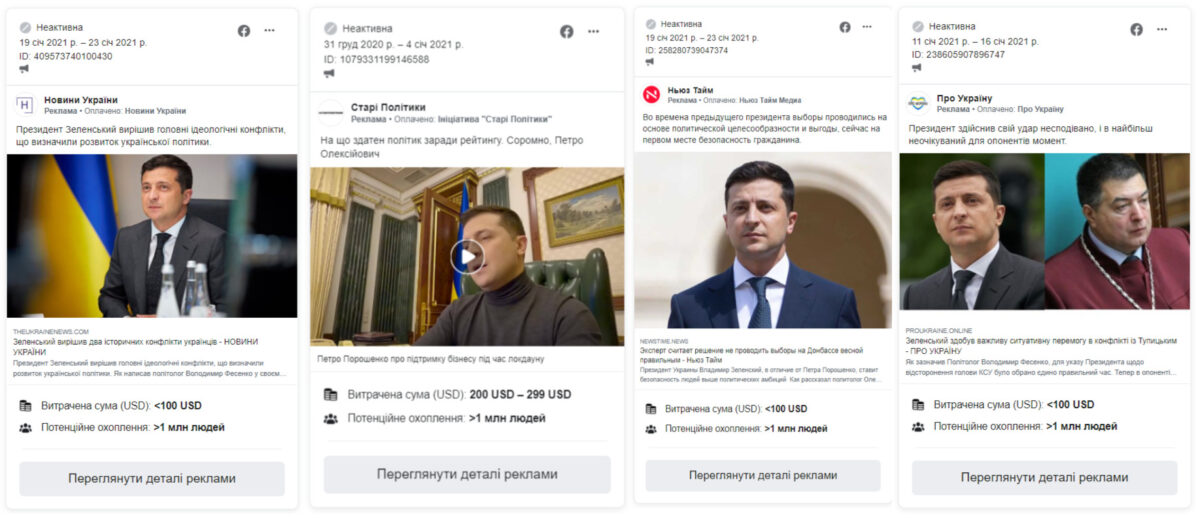The width and height of the screenshot is (1200, 518).
Task: Open three-dot menu on Новини України ad card
Action: point(269,31)
